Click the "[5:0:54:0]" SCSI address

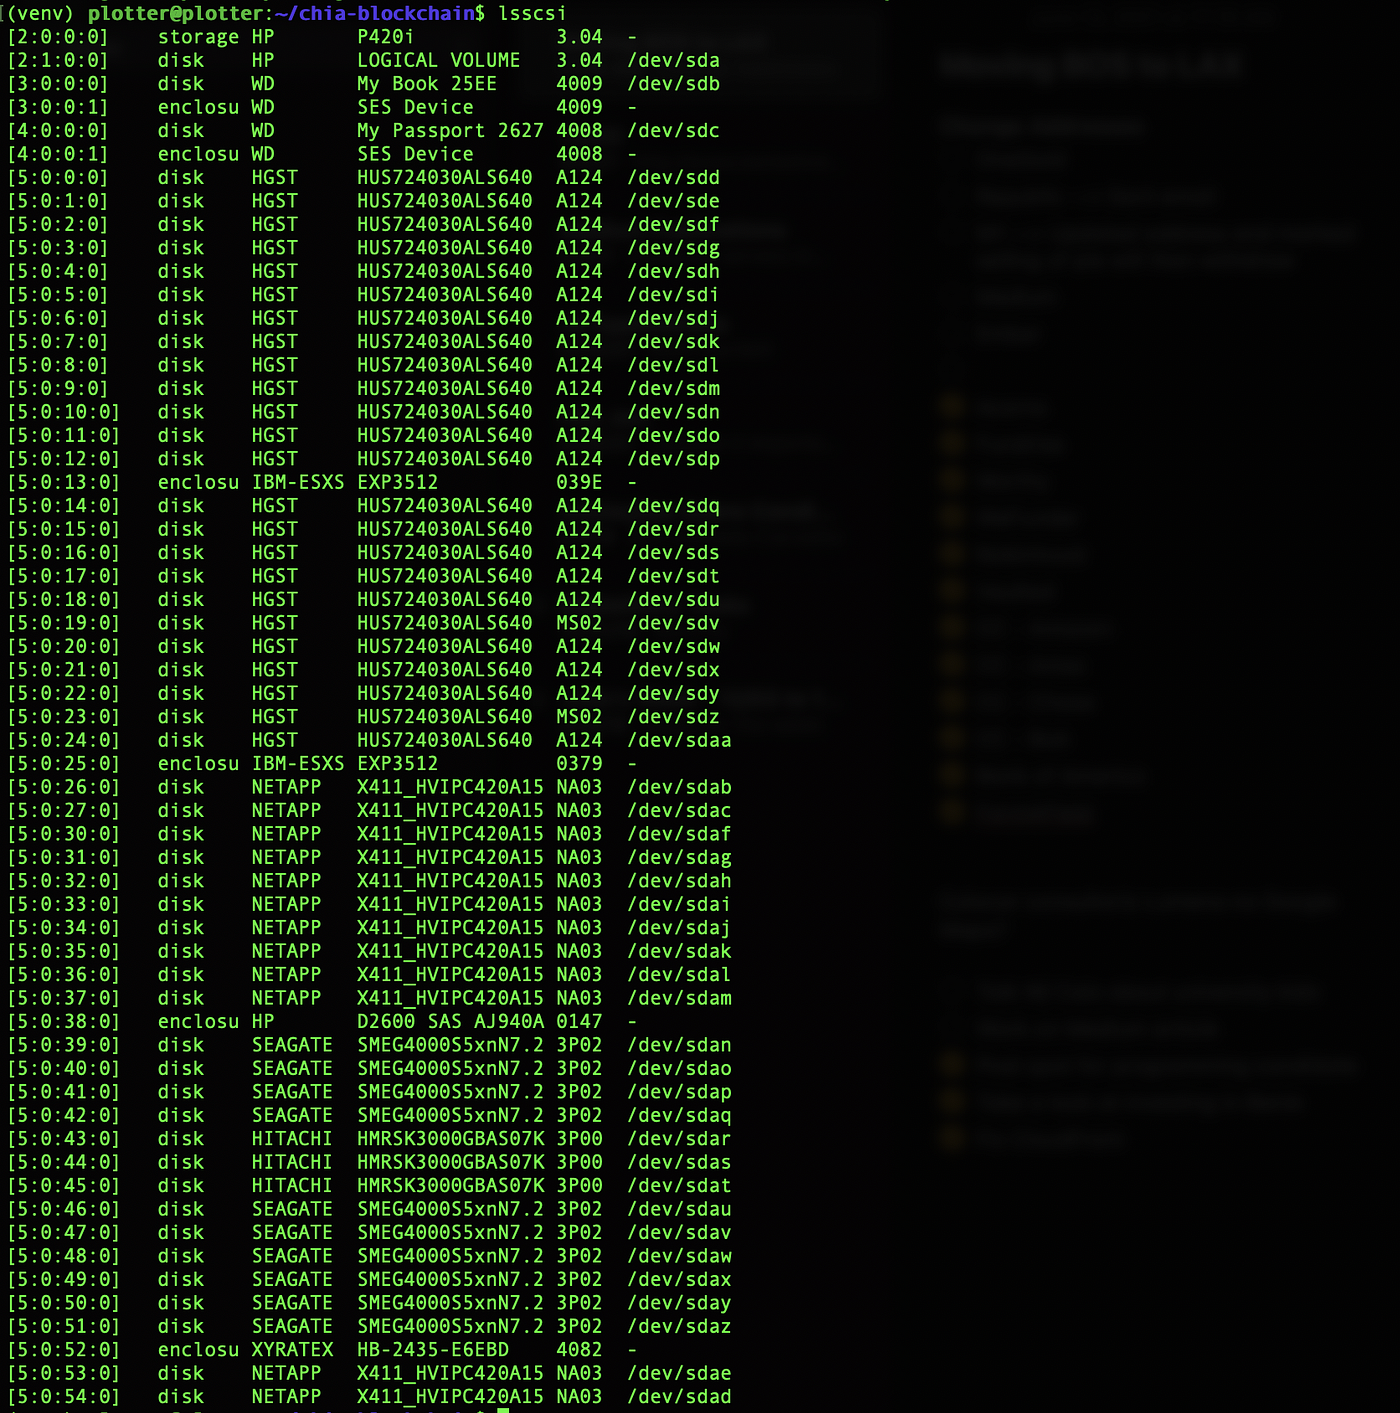click(64, 1396)
